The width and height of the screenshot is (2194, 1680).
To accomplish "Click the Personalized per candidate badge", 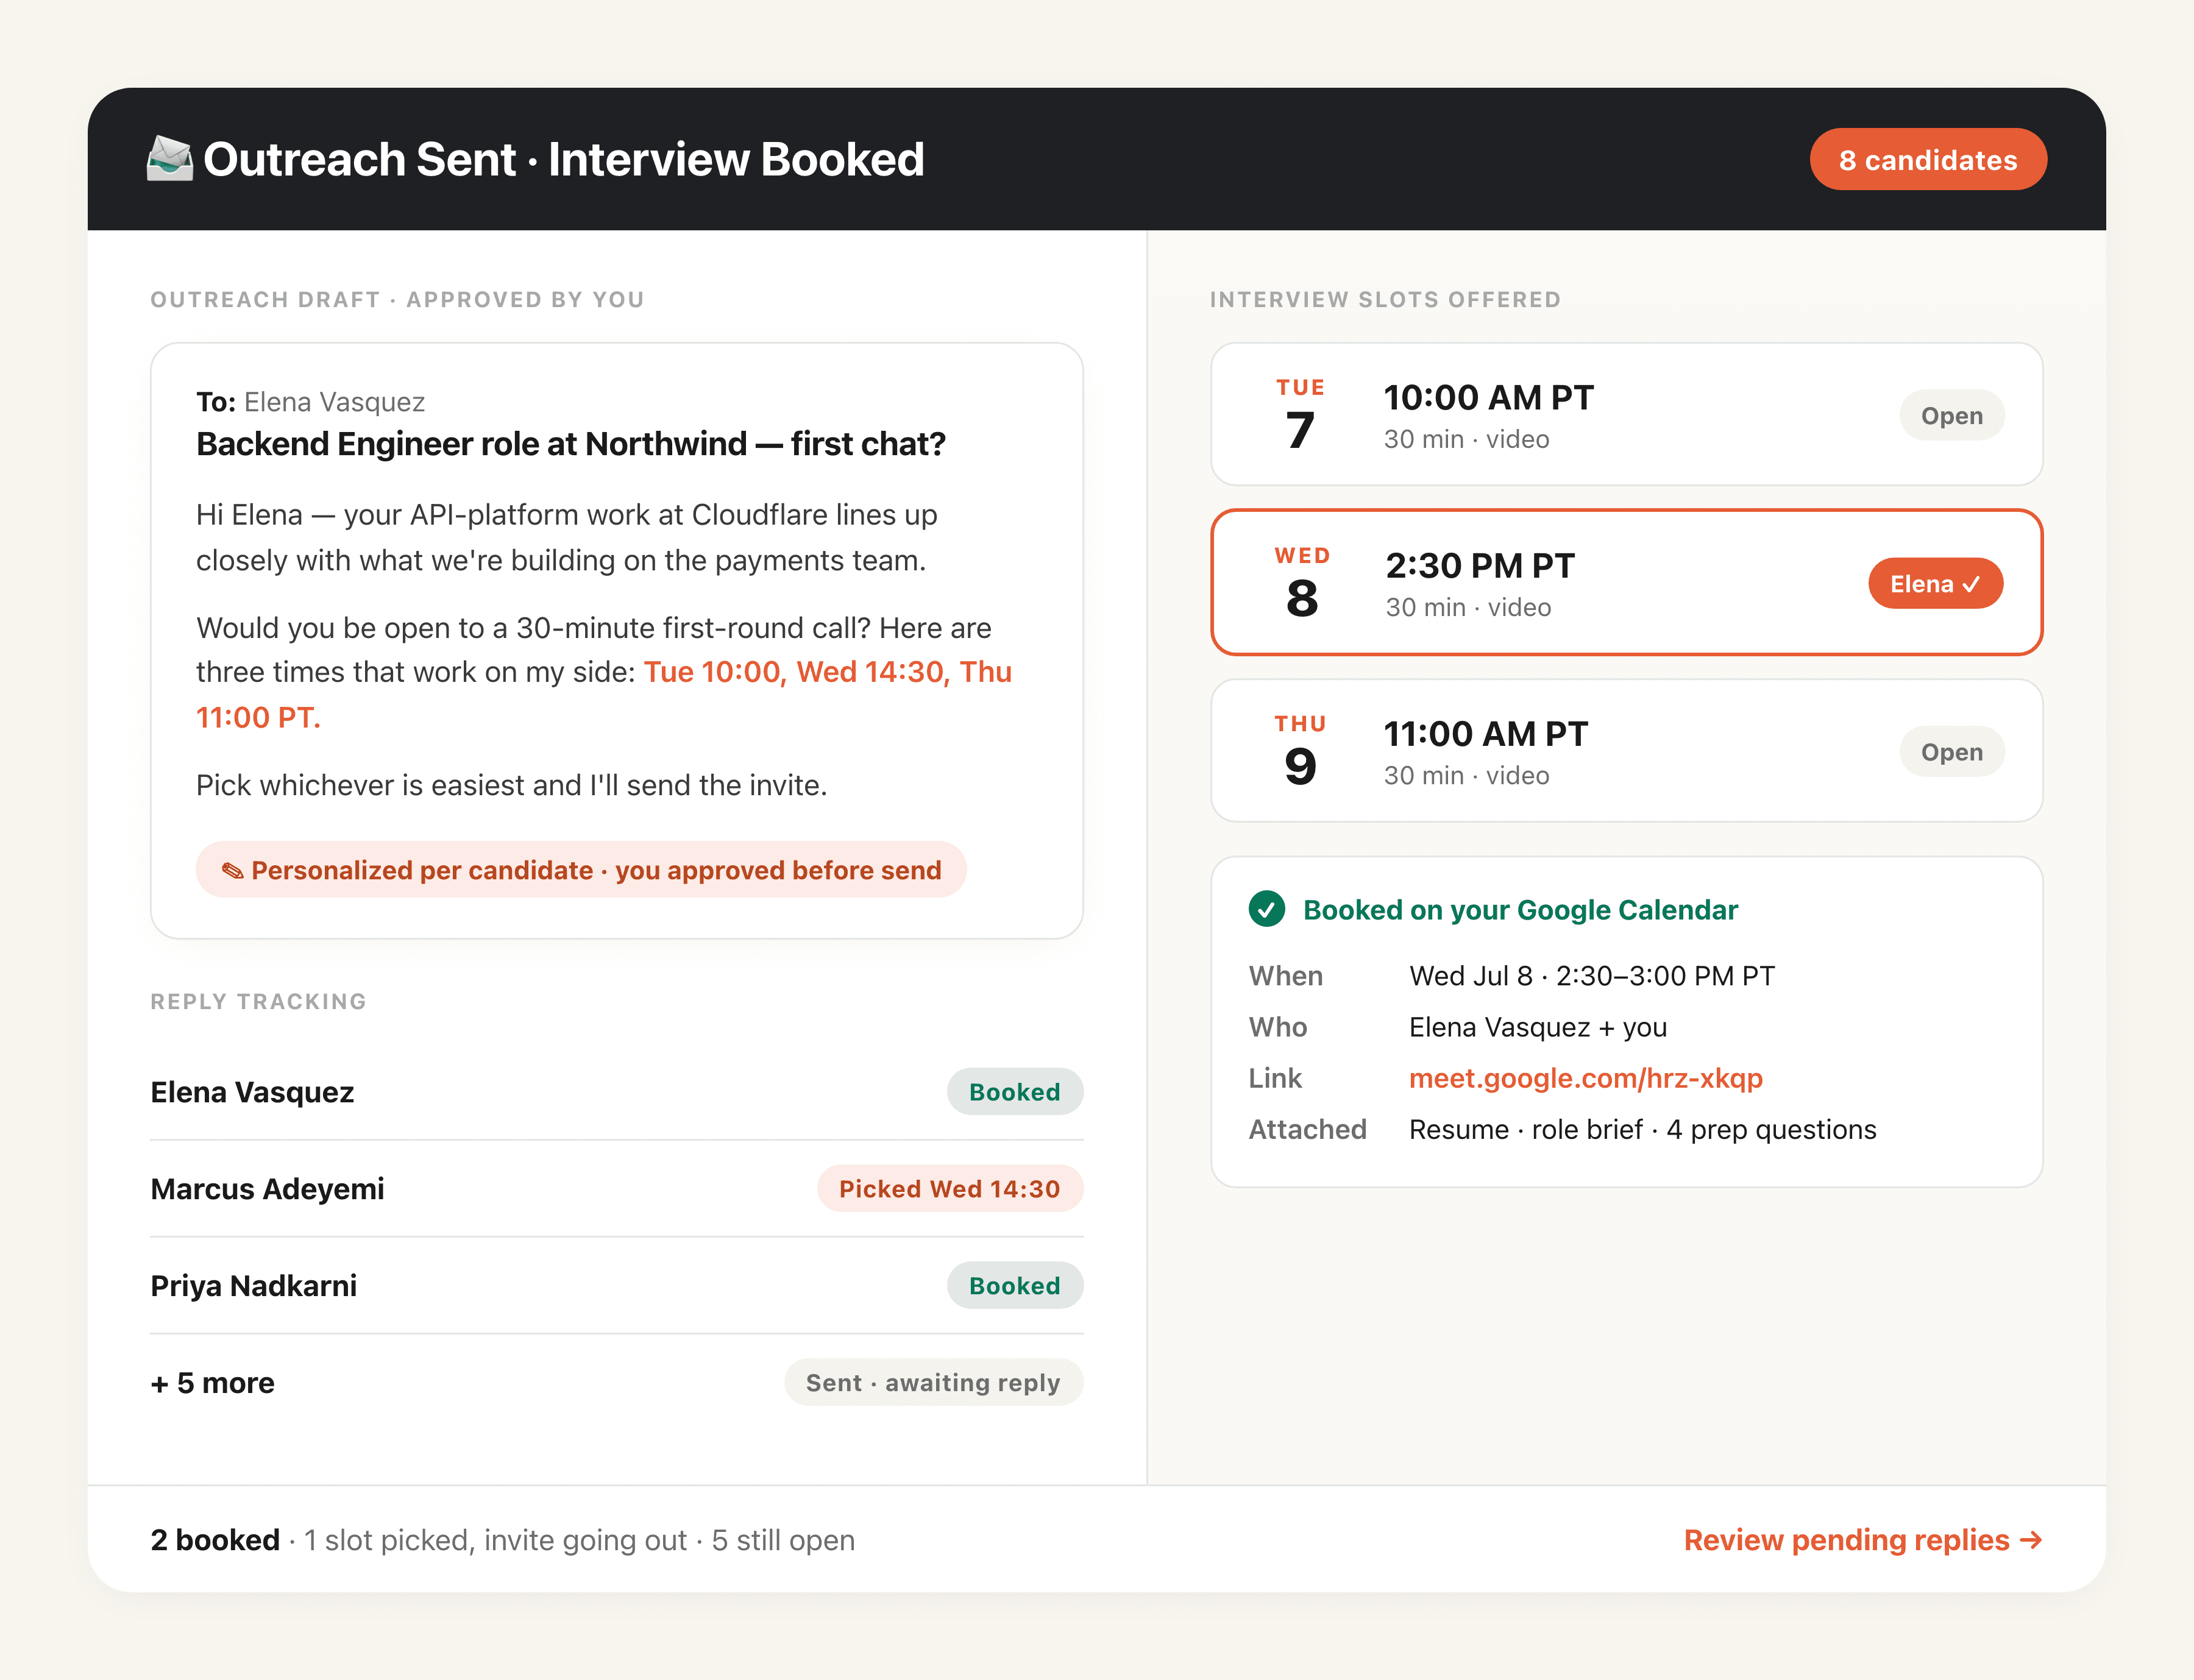I will pos(581,870).
